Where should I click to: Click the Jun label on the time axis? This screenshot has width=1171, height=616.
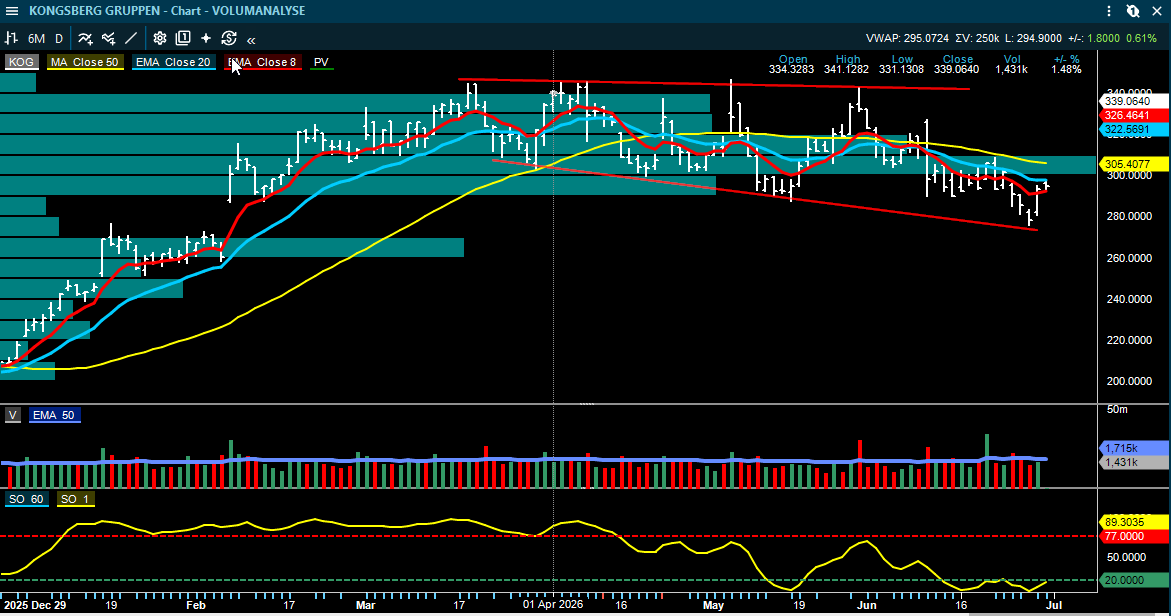[x=866, y=605]
